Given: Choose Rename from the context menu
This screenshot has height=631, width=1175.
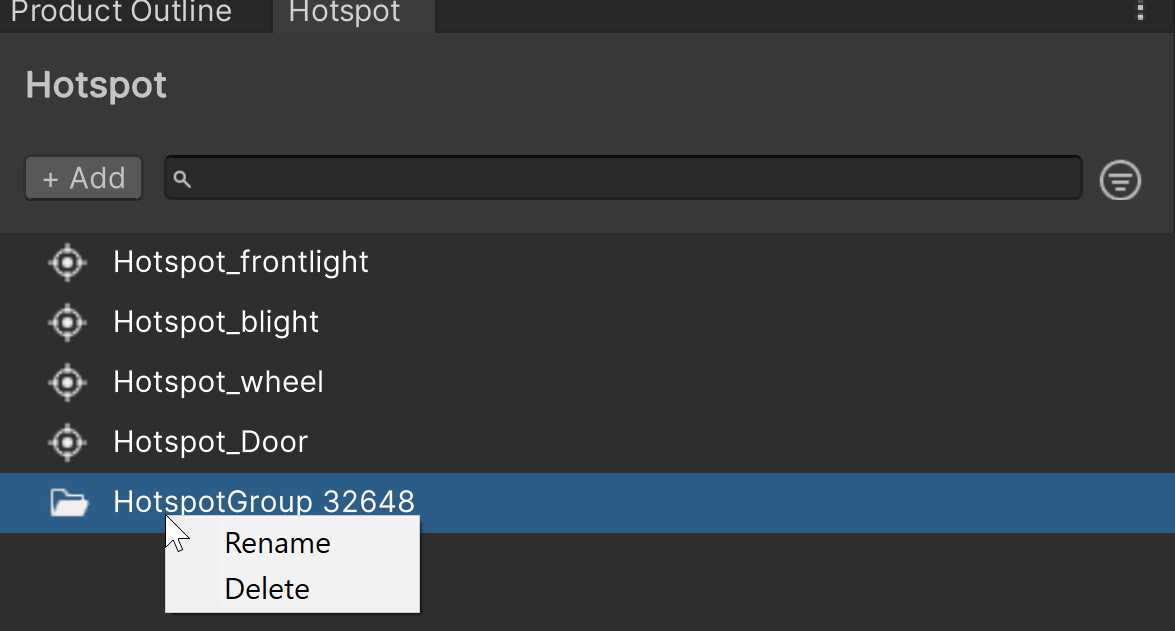Looking at the screenshot, I should pos(277,543).
